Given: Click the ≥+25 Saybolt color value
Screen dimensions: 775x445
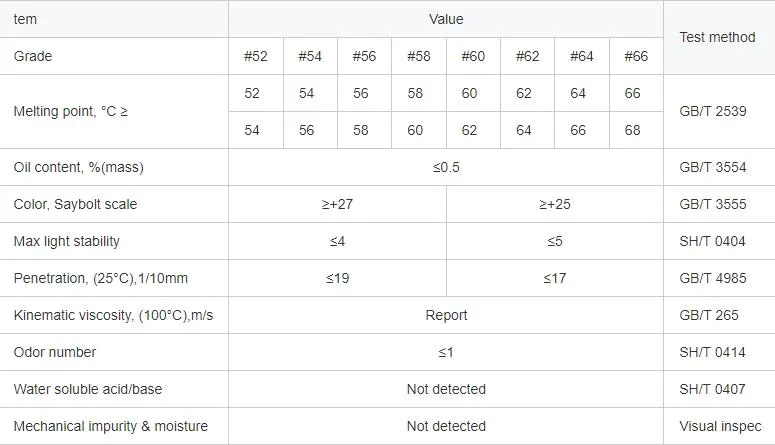Looking at the screenshot, I should [x=555, y=204].
